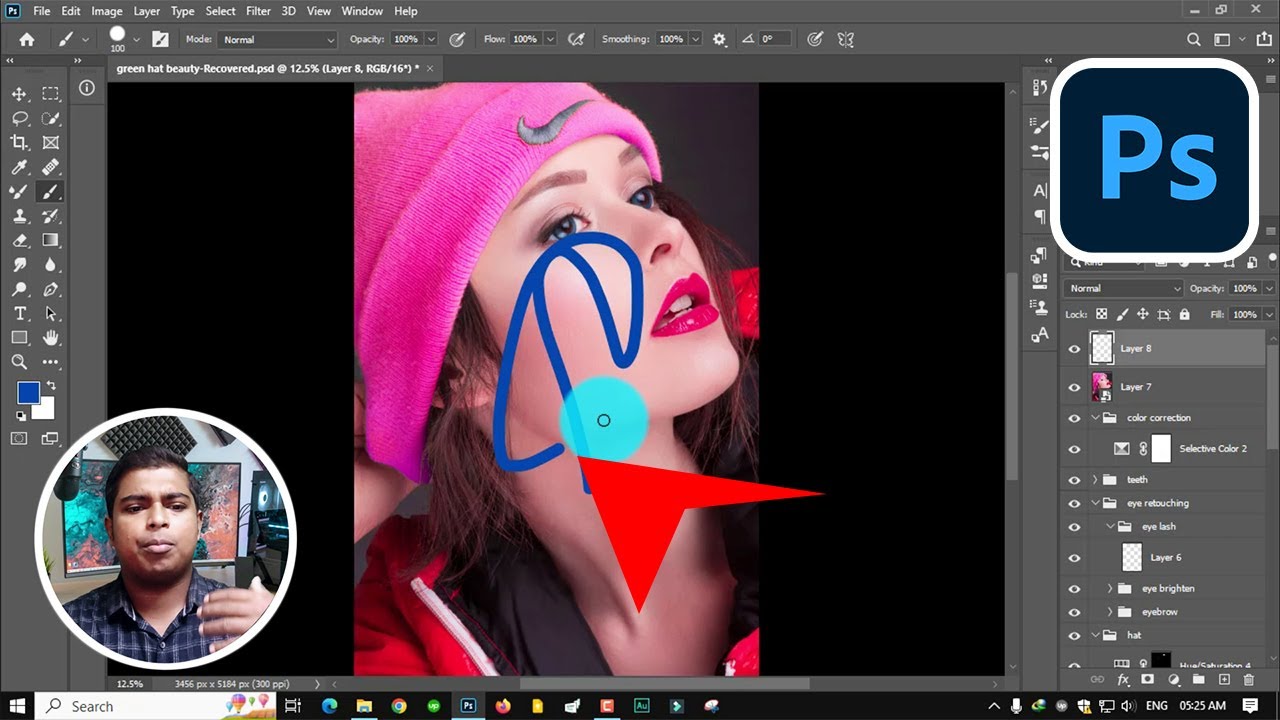
Task: Toggle eye retouching group visibility
Action: click(1075, 504)
